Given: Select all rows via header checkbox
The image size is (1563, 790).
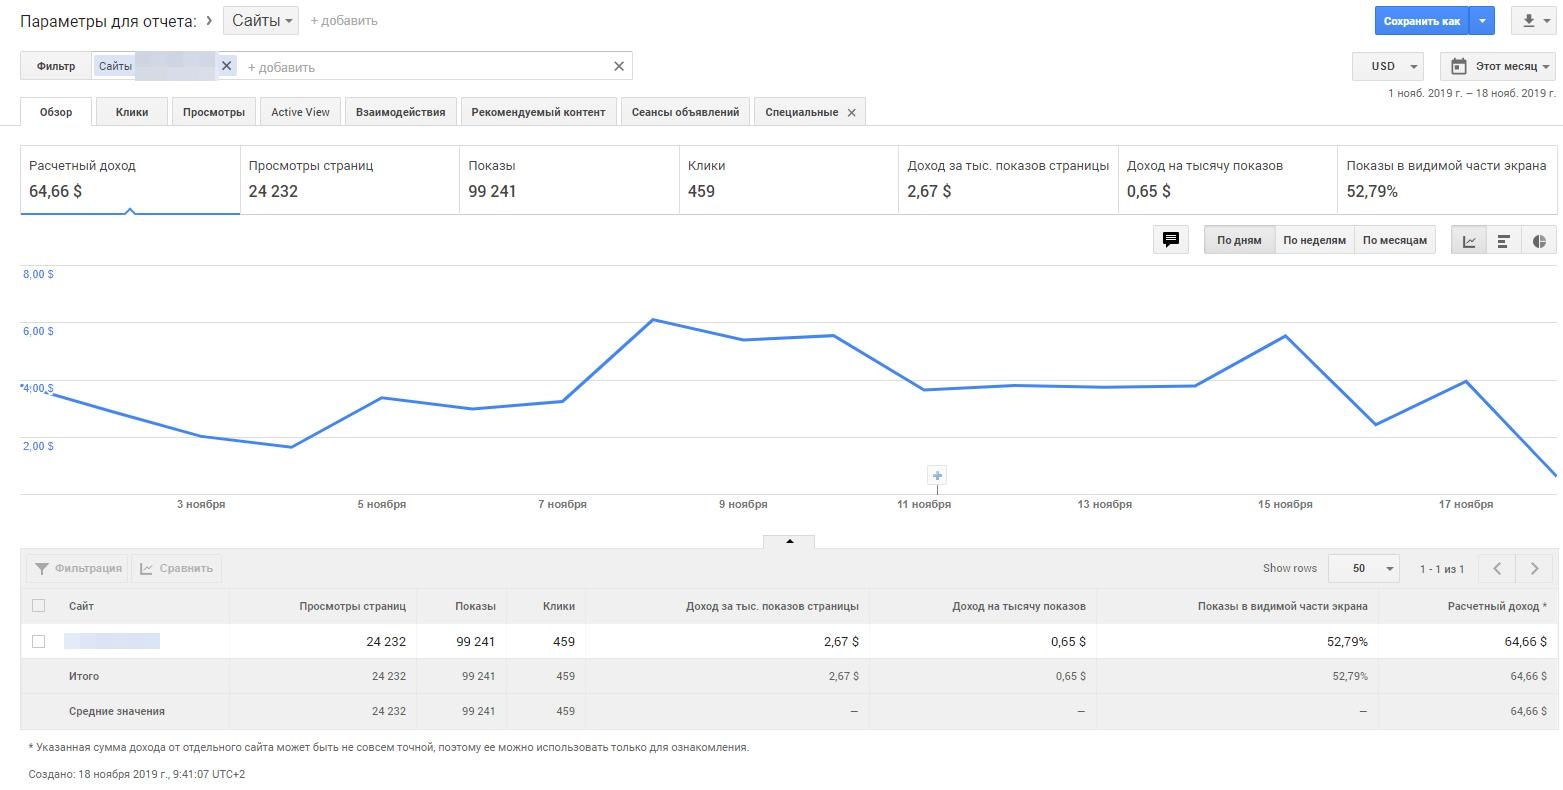Looking at the screenshot, I should click(x=39, y=605).
